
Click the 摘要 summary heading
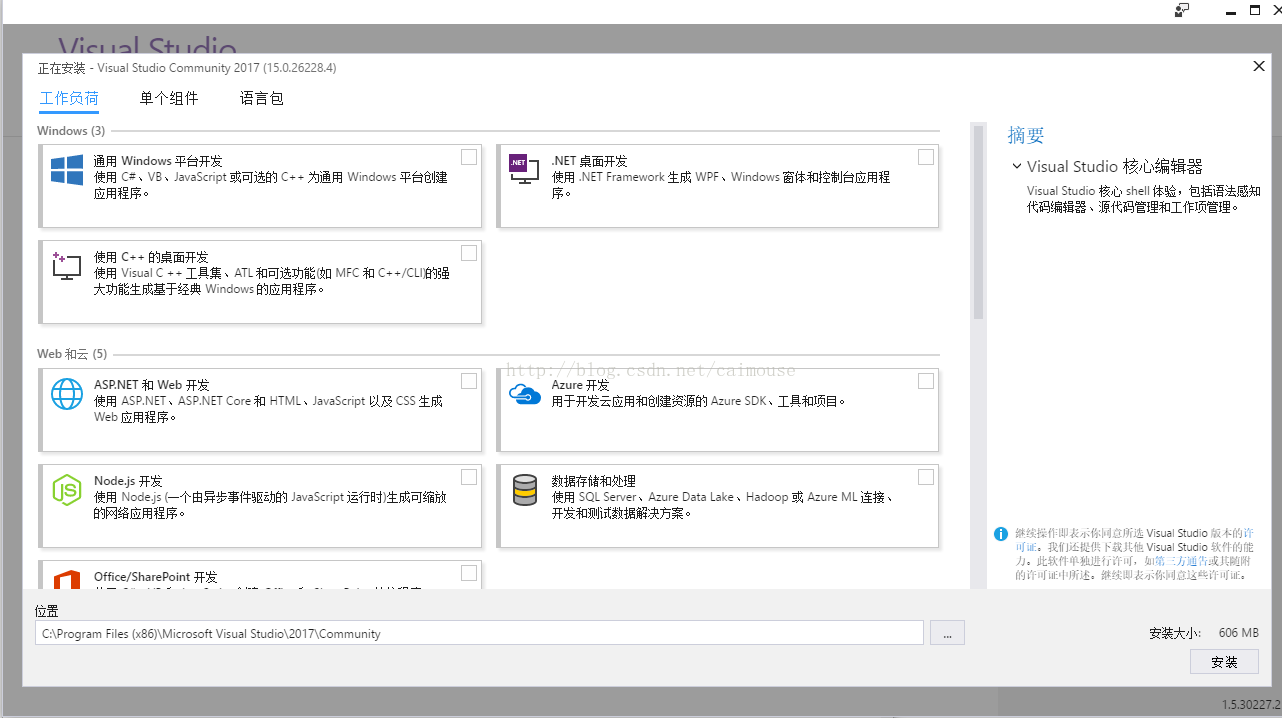point(1026,135)
